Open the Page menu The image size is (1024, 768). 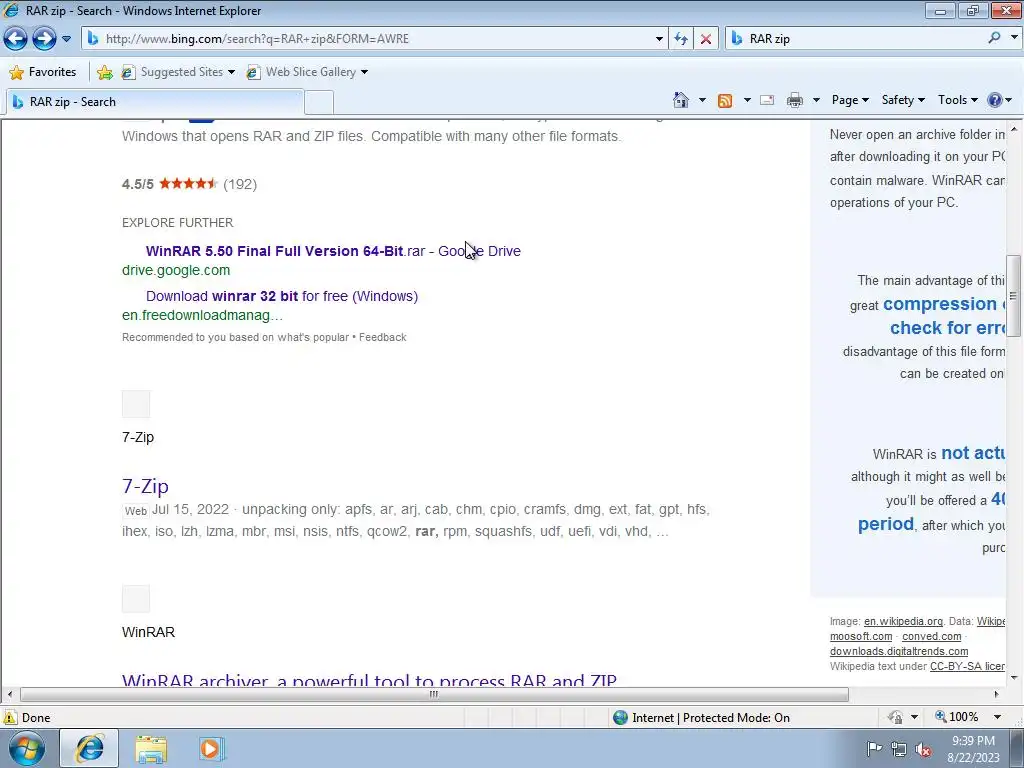point(850,100)
